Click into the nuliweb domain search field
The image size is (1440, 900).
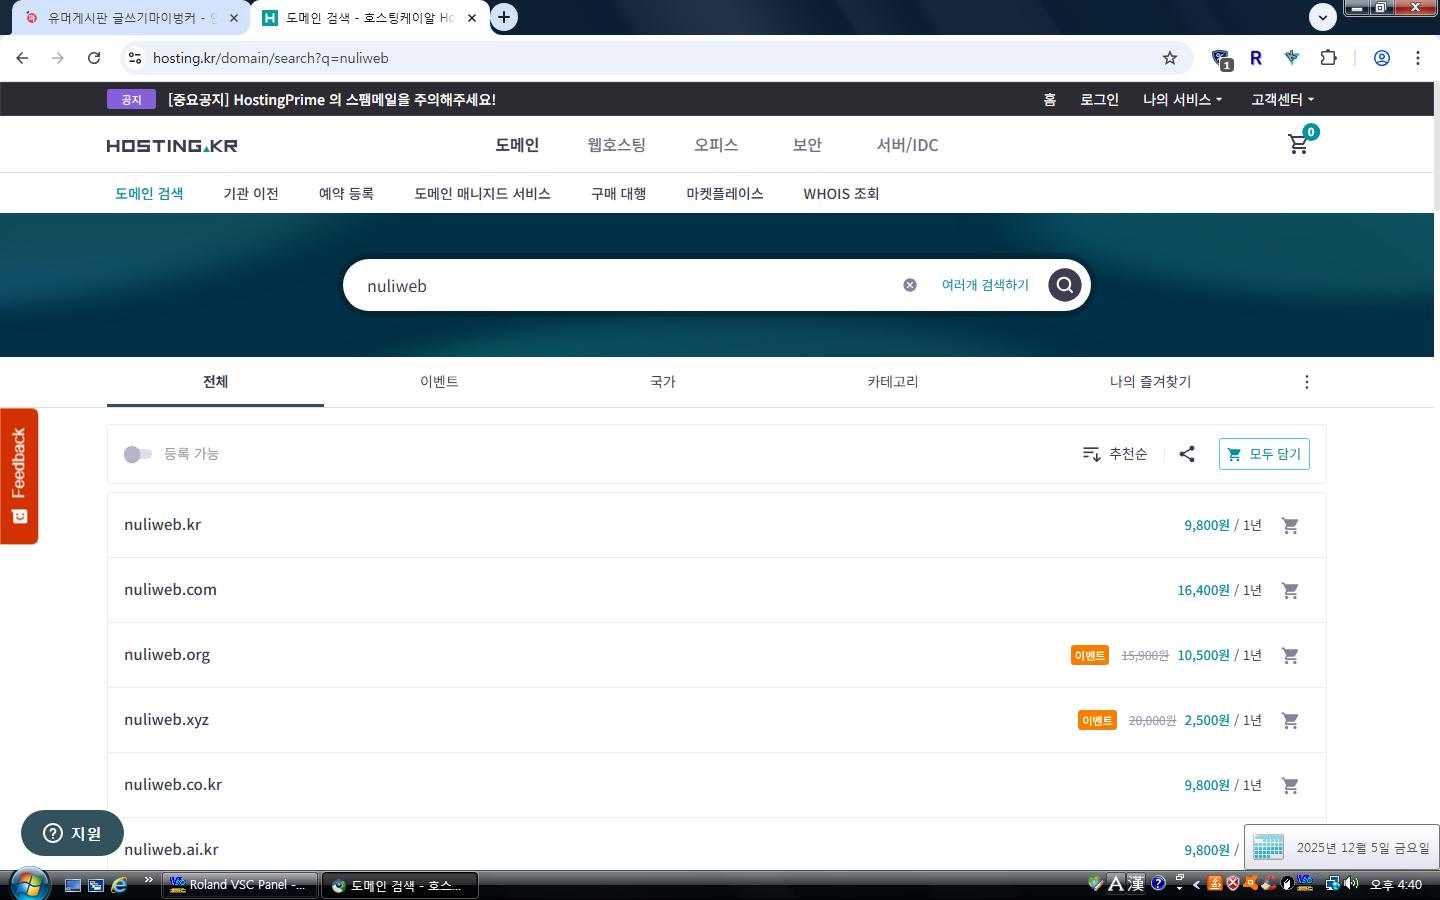[x=620, y=286]
